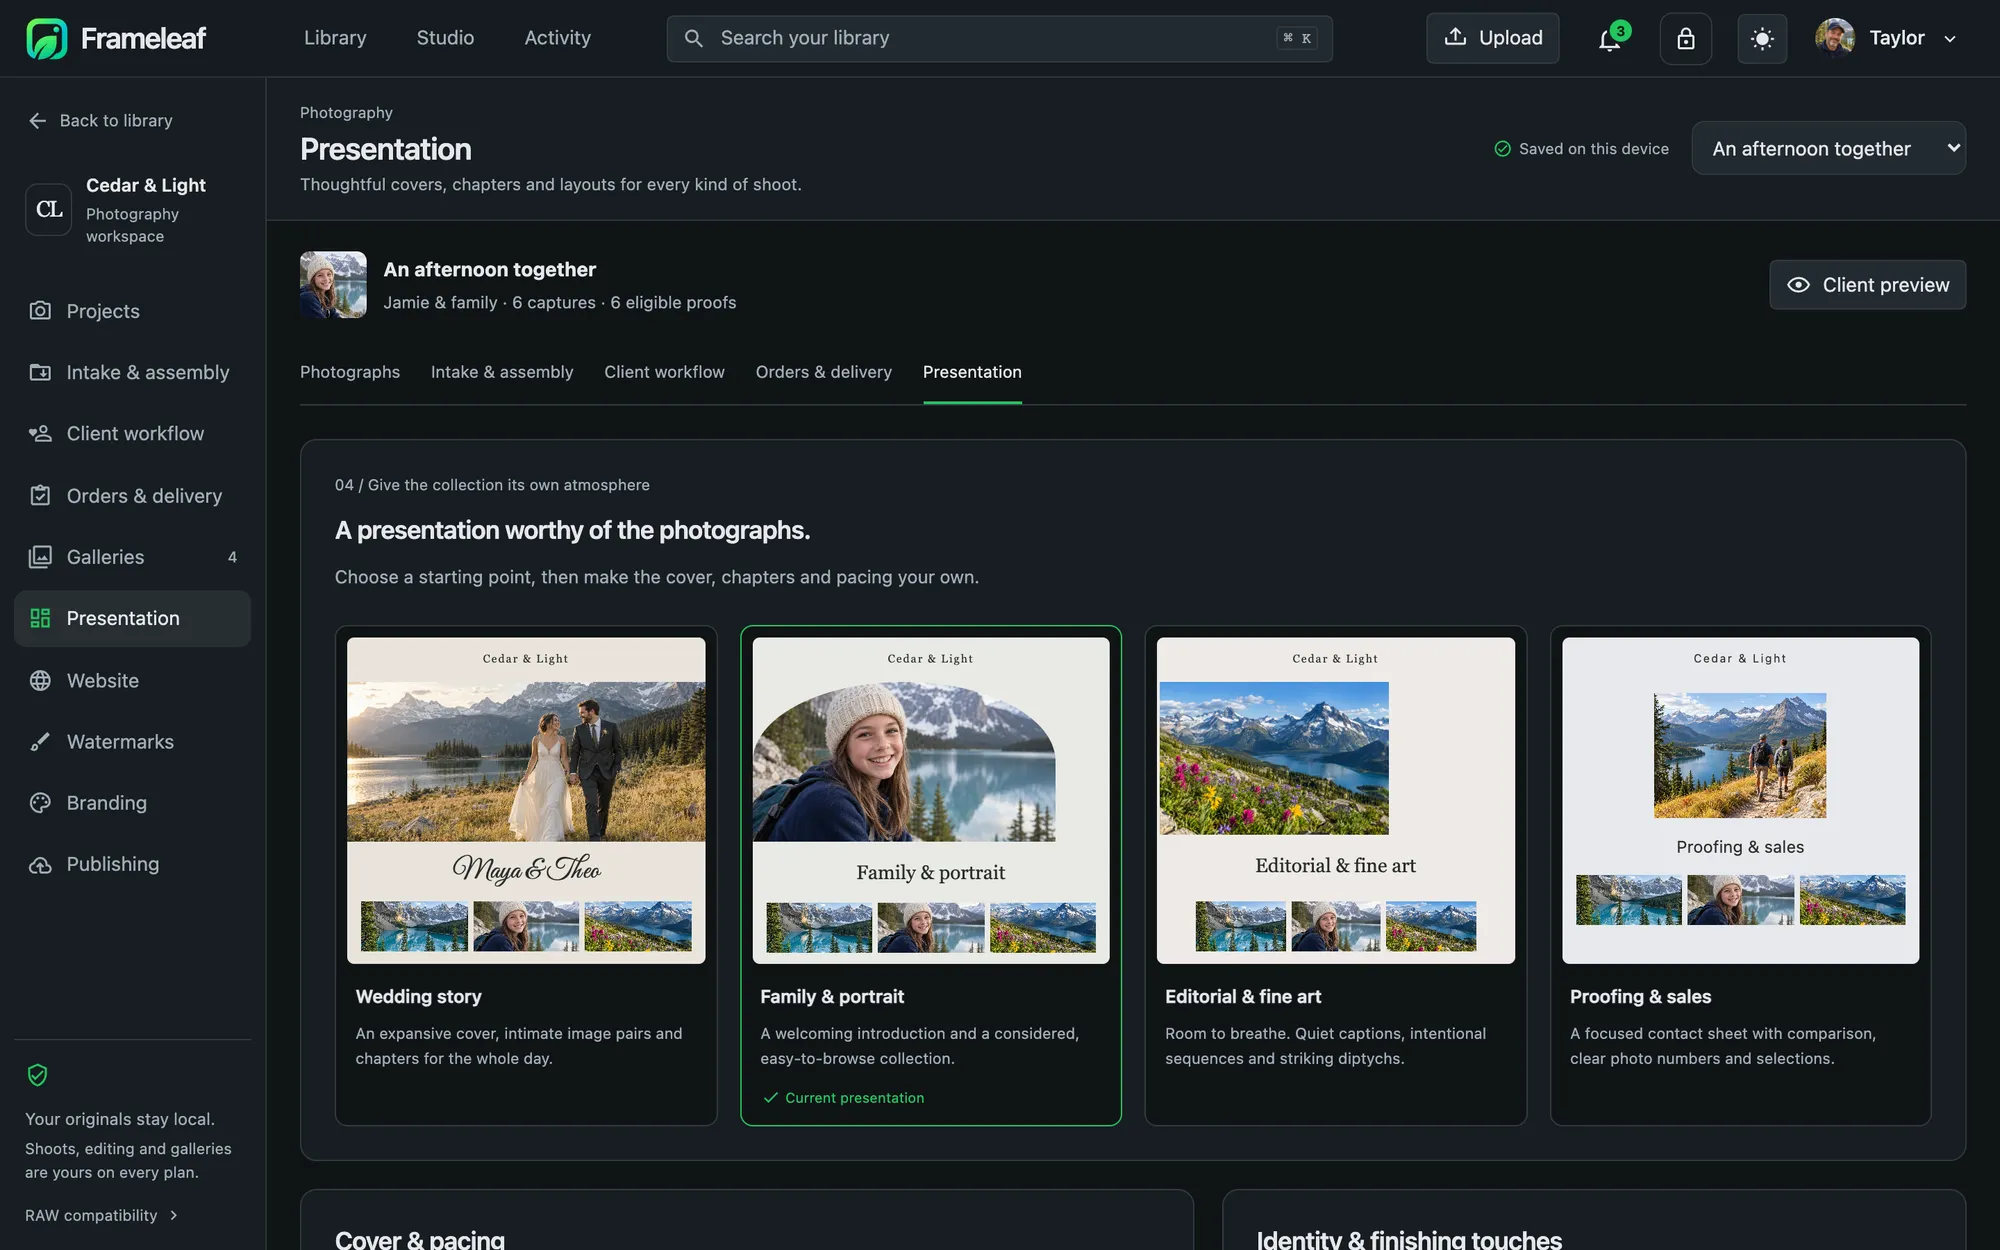This screenshot has width=2000, height=1250.
Task: Open Watermarks in the sidebar
Action: click(x=132, y=741)
